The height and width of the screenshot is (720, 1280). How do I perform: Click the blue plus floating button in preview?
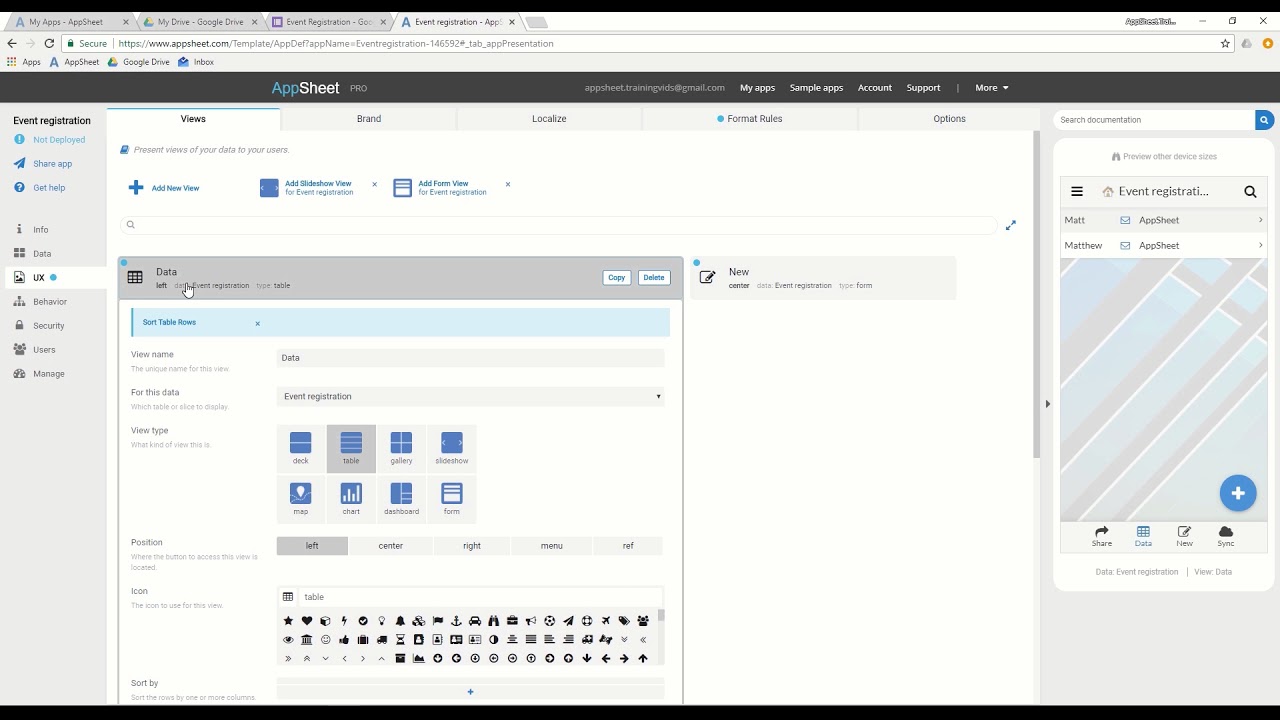coord(1237,493)
